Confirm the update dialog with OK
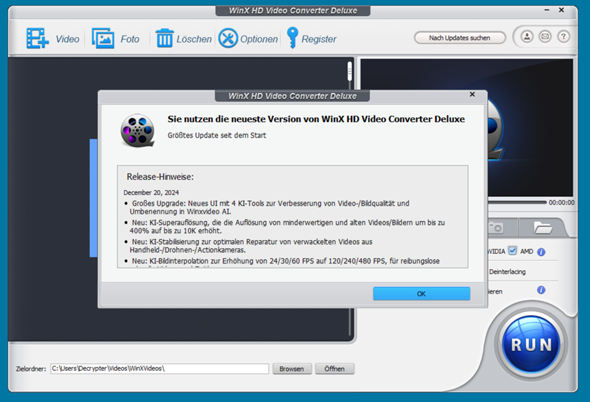The image size is (590, 402). 421,294
